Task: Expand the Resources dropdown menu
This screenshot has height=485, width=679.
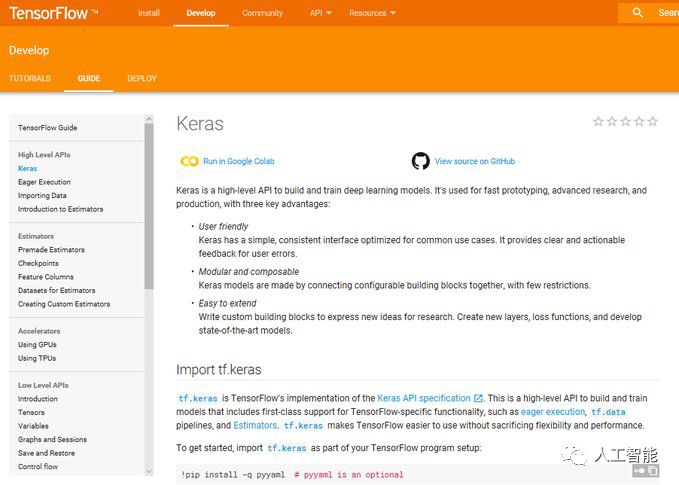Action: click(372, 13)
